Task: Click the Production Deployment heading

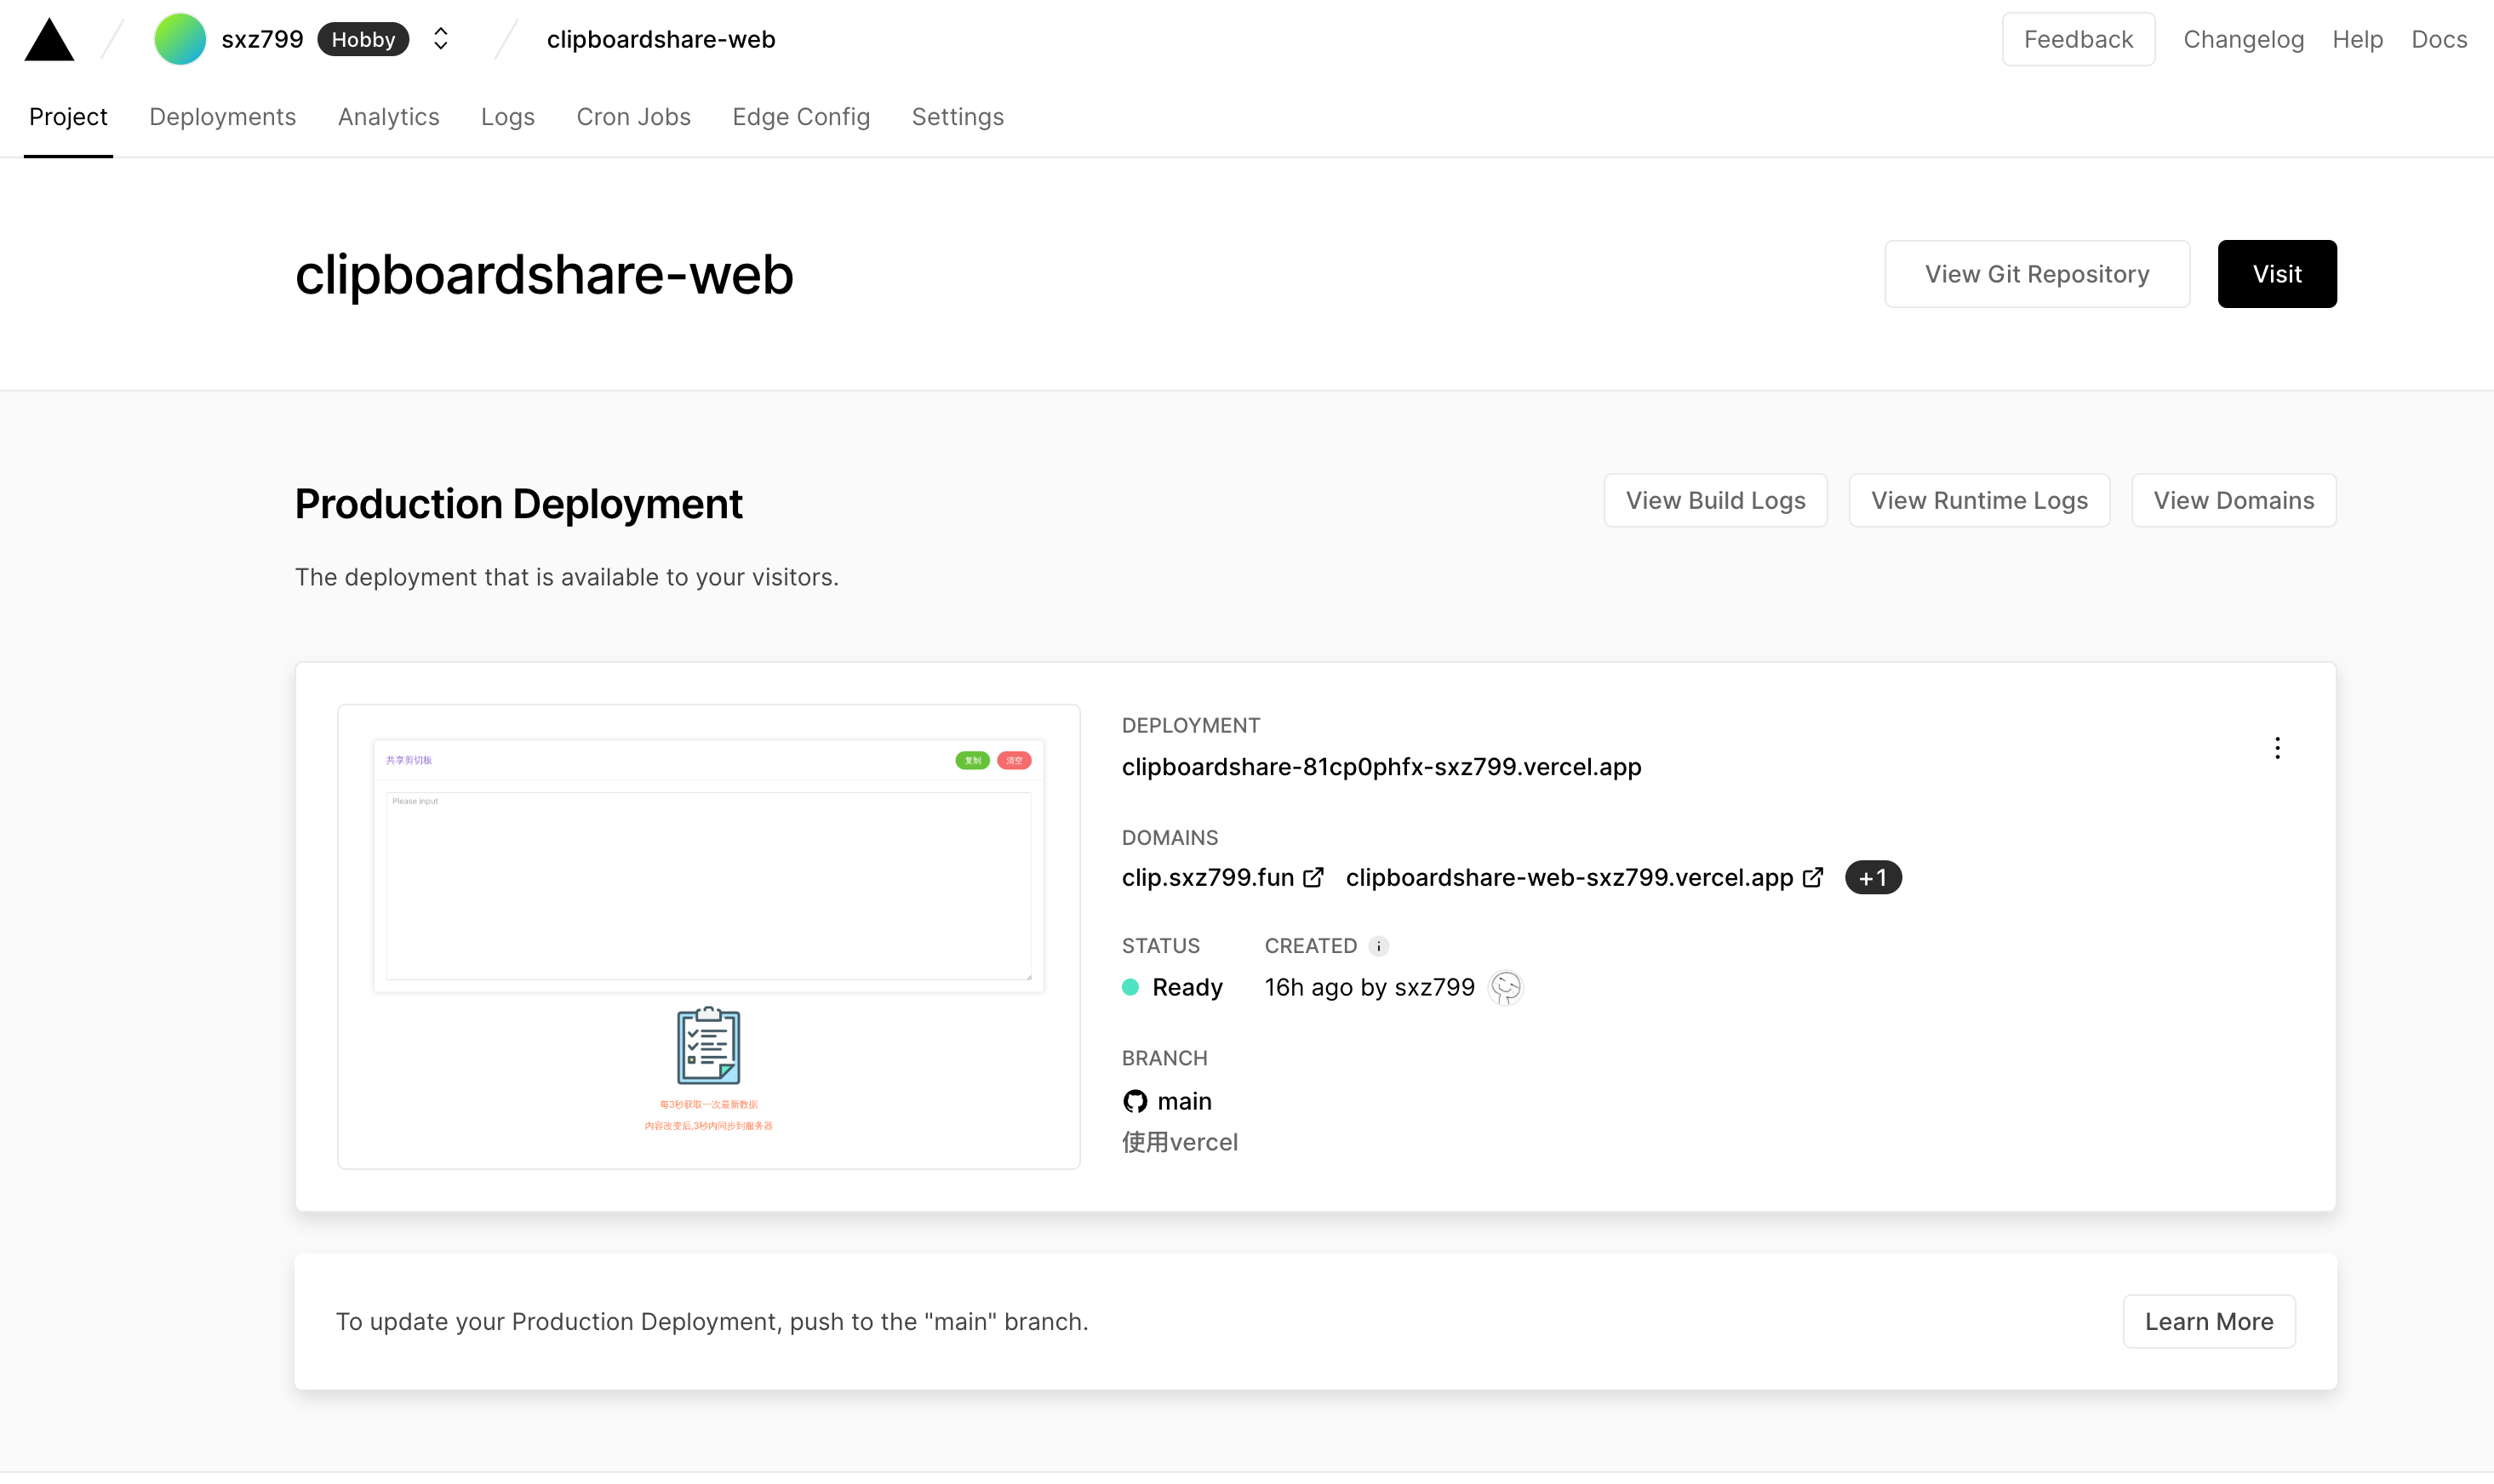Action: (x=519, y=504)
